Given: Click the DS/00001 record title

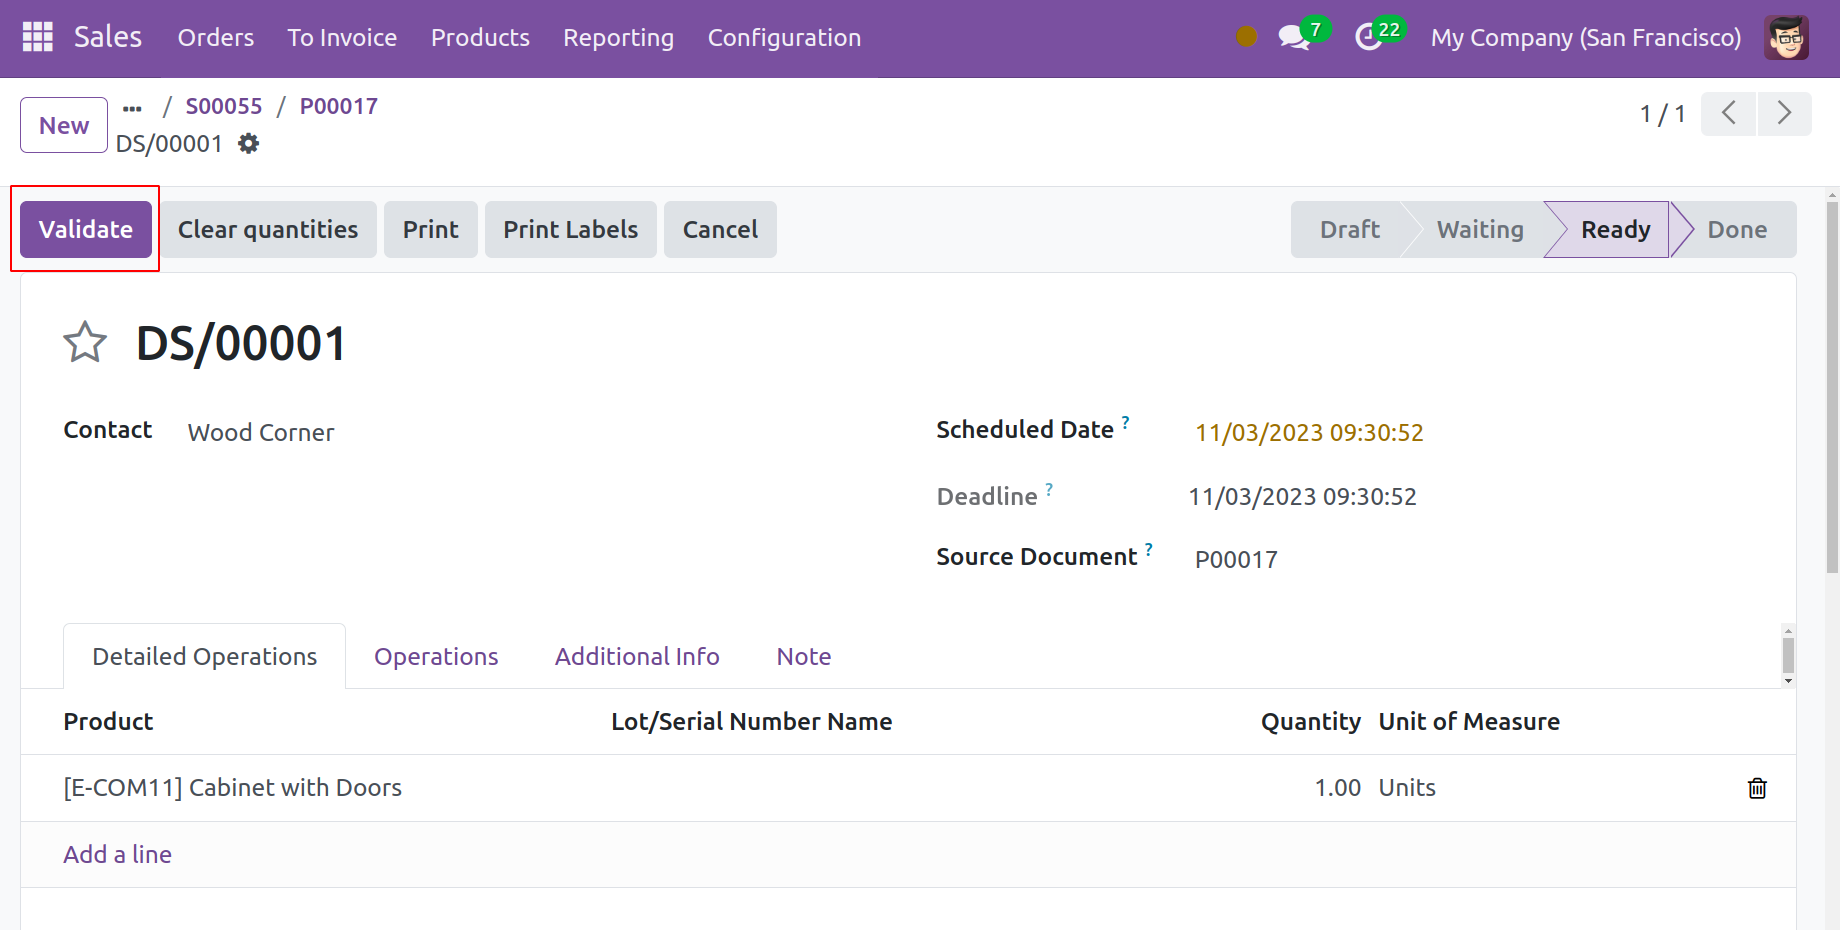Looking at the screenshot, I should (241, 343).
